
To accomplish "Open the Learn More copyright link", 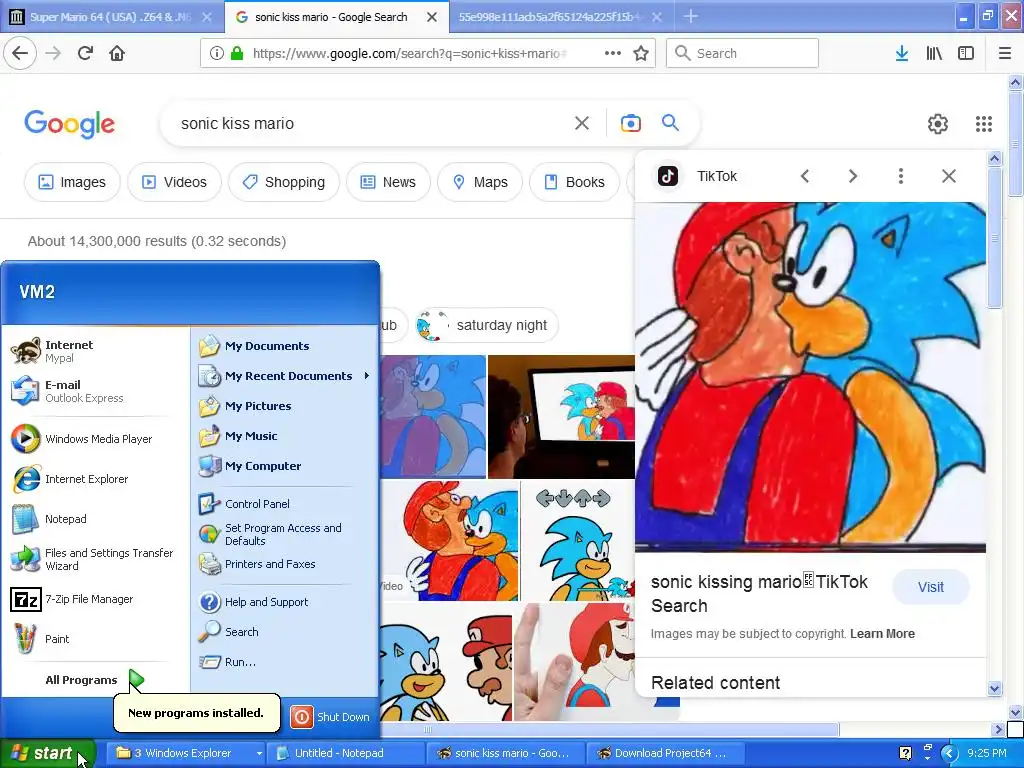I will [x=882, y=633].
